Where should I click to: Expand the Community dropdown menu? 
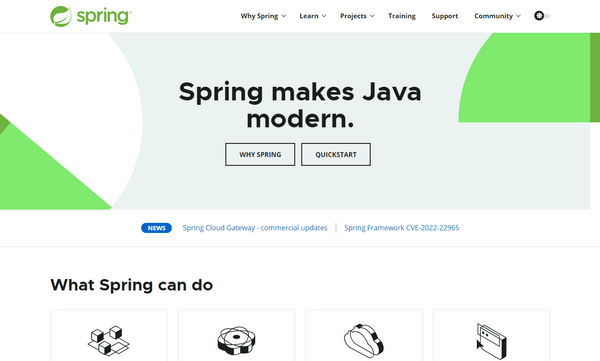(x=497, y=16)
